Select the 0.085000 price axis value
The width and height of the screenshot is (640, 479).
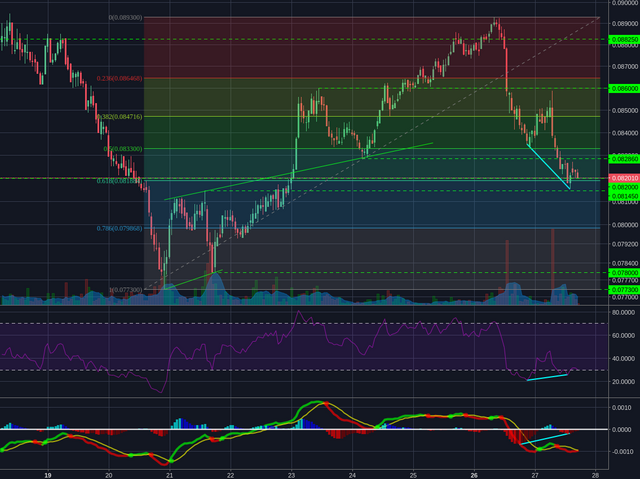click(x=625, y=110)
